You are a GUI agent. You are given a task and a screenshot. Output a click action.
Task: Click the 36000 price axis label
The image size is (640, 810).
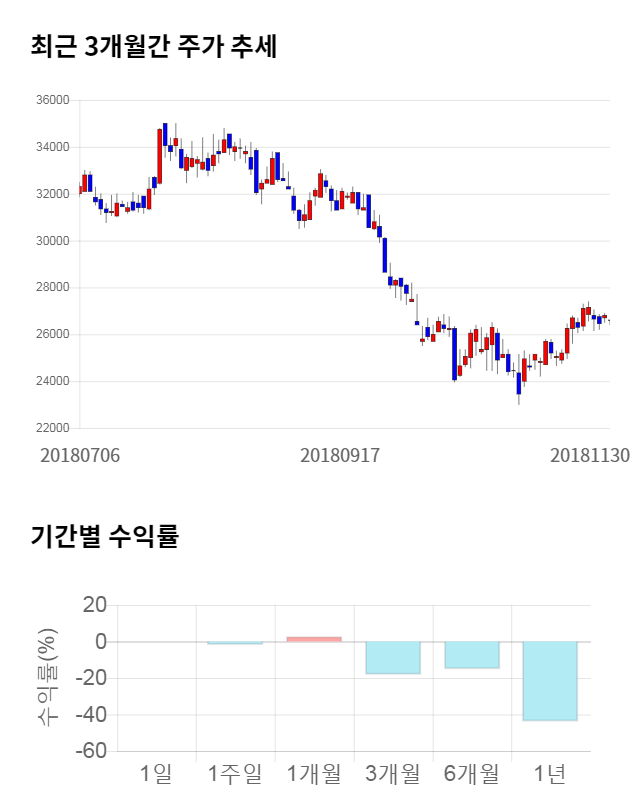click(53, 100)
